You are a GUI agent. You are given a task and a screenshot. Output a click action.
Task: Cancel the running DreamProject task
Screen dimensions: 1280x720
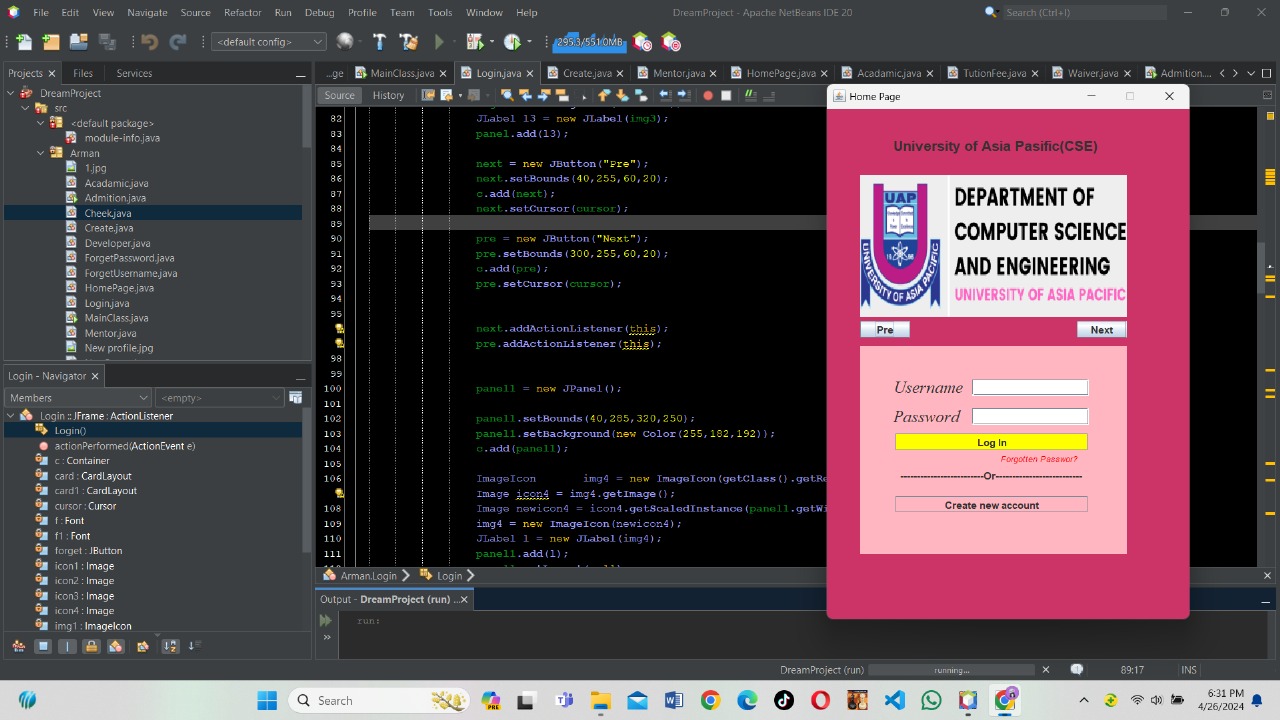pos(1046,670)
